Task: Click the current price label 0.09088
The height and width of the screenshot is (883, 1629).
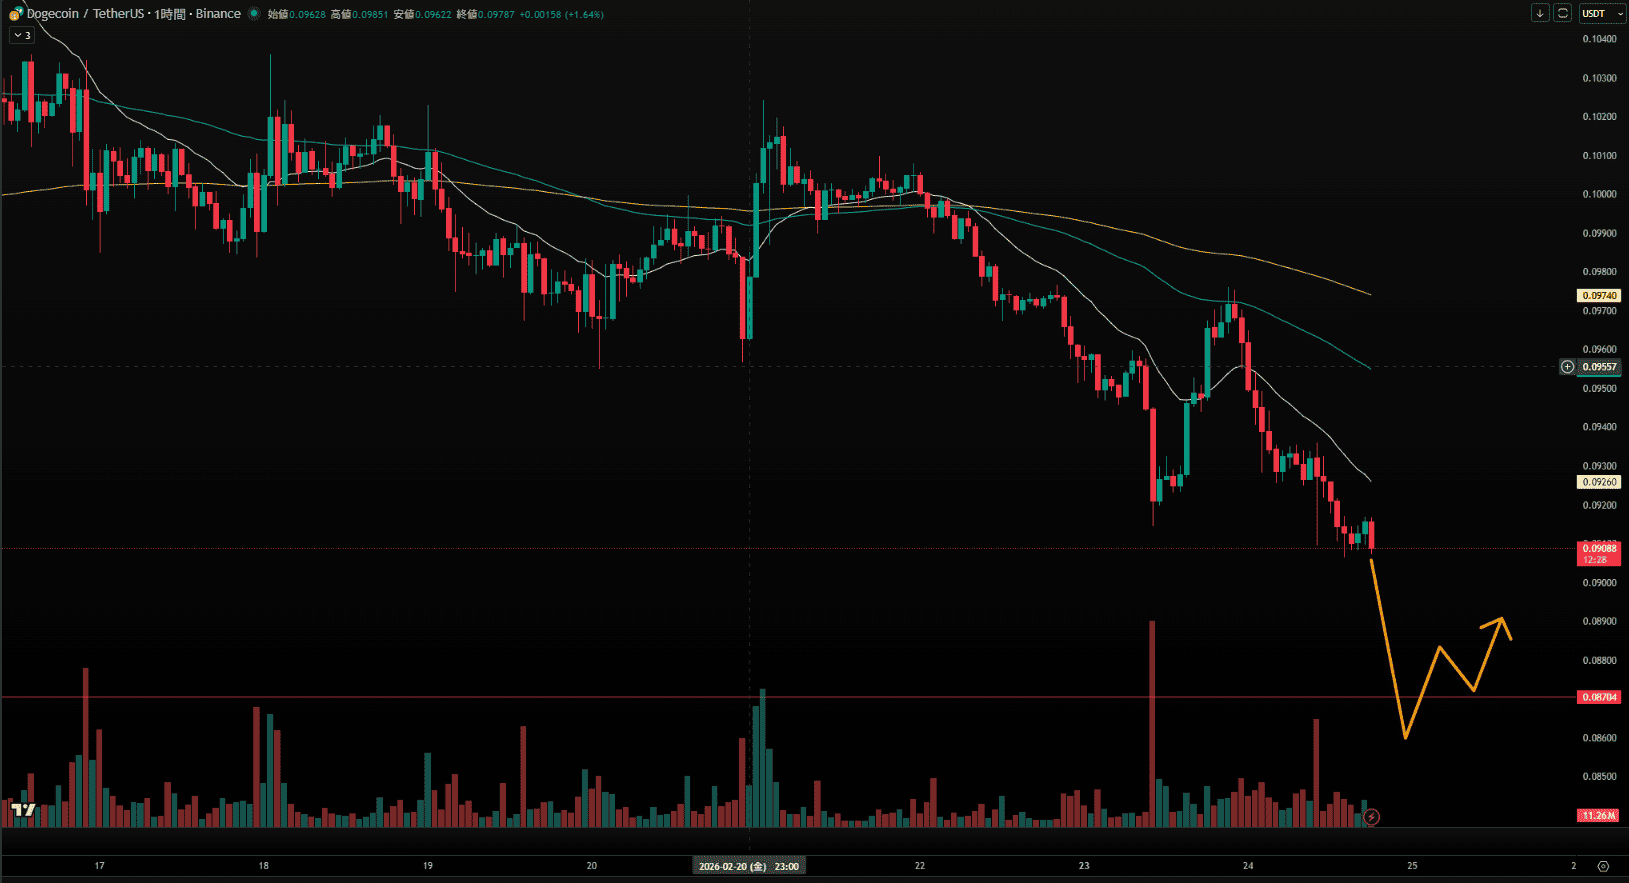Action: (x=1598, y=549)
